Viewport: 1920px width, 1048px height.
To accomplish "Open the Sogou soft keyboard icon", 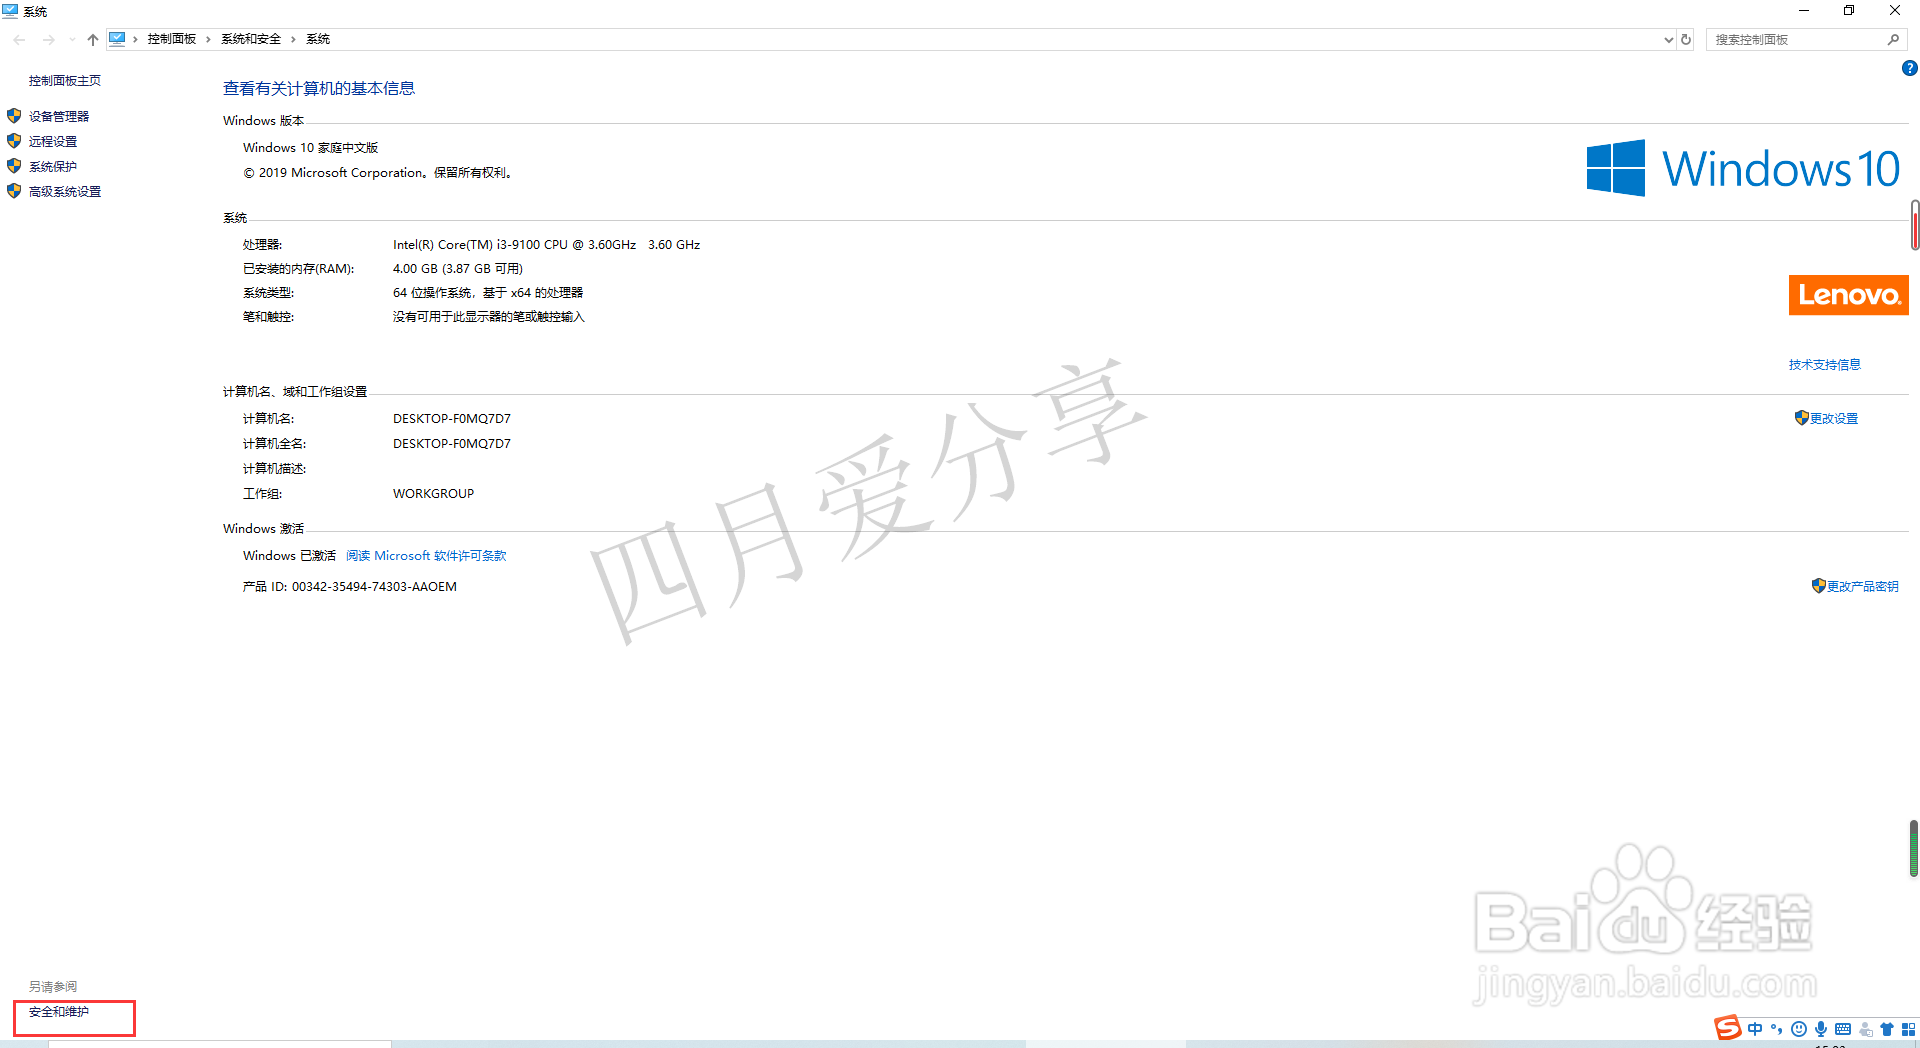I will [x=1843, y=1029].
